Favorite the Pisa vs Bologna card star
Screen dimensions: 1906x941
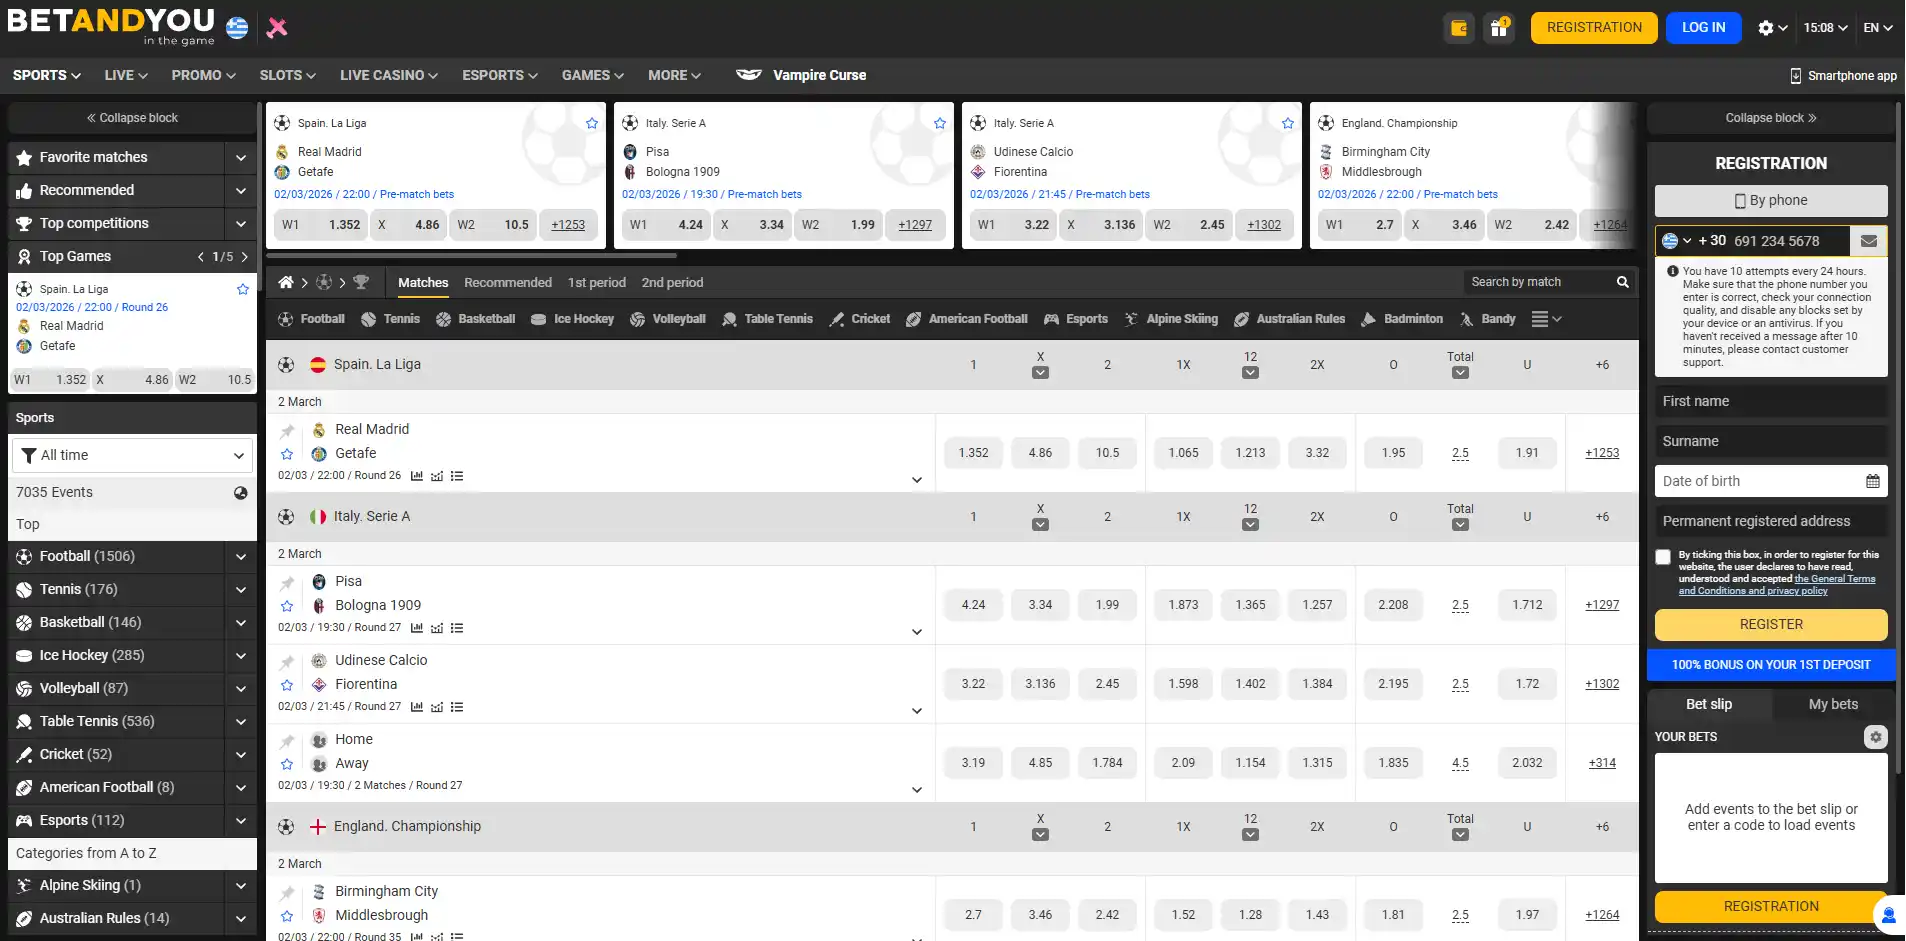click(x=940, y=123)
